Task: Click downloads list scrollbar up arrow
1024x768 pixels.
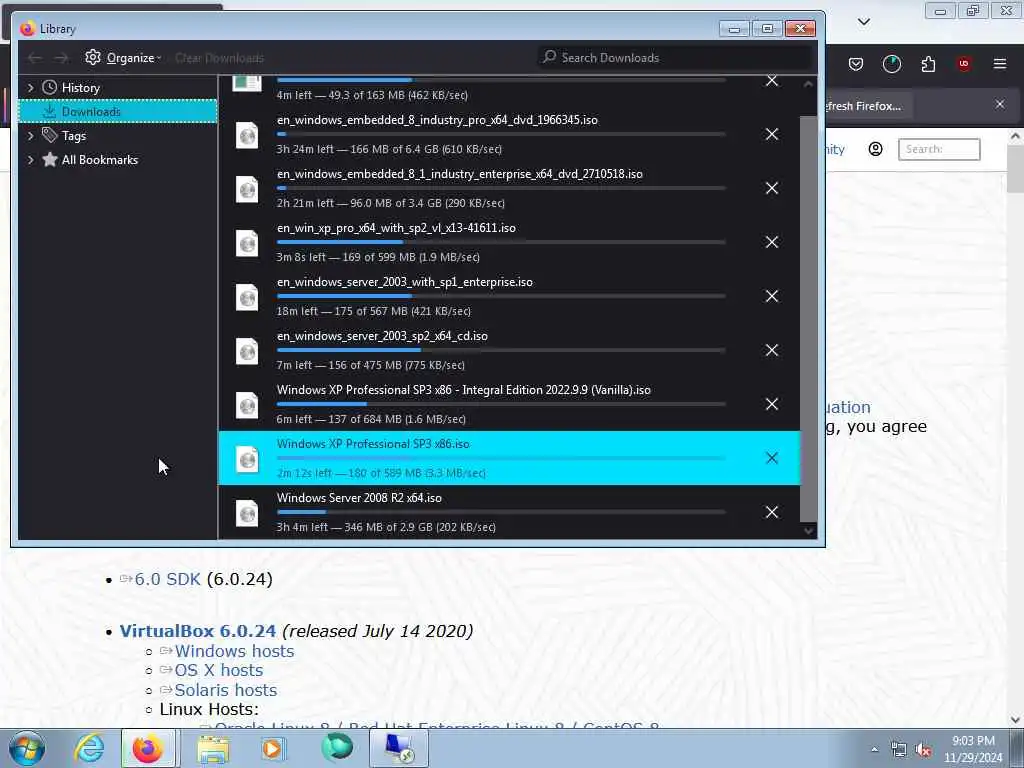Action: click(x=808, y=84)
